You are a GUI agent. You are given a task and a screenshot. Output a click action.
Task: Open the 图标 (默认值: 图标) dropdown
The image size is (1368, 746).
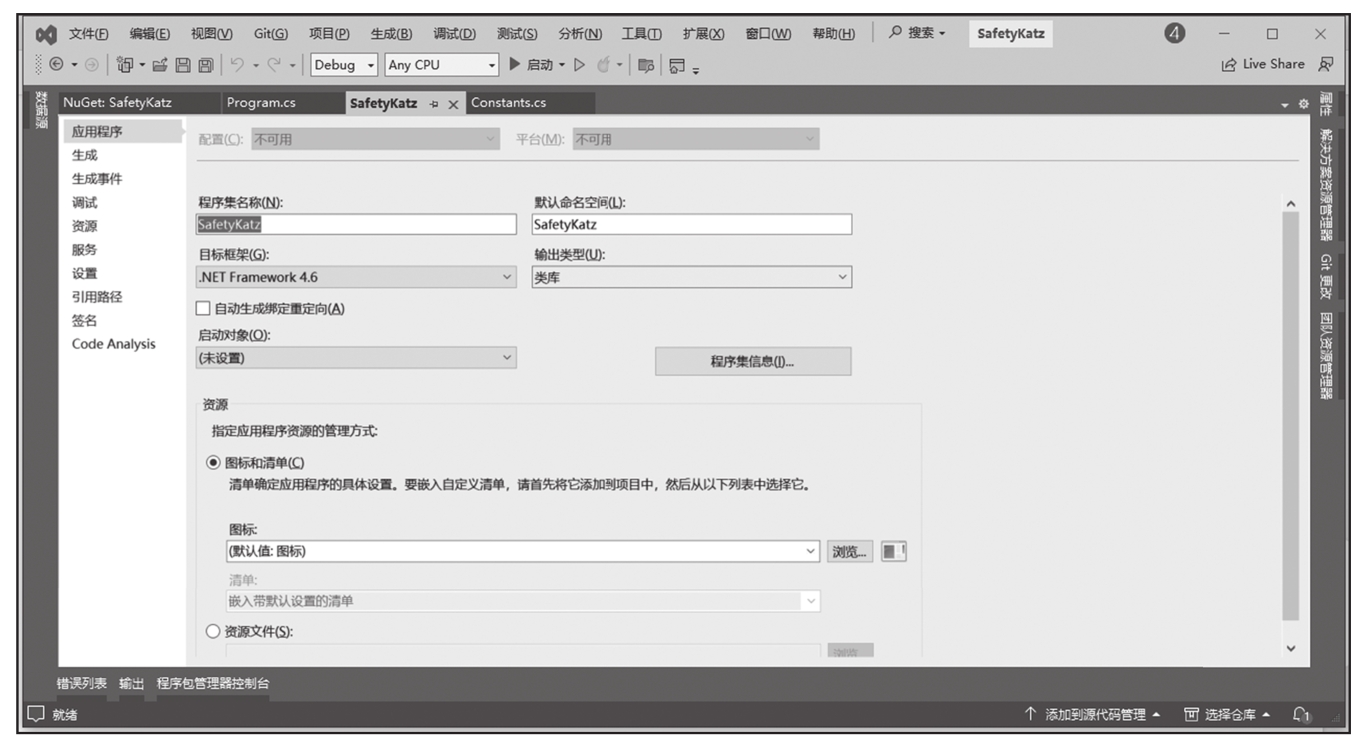coord(524,551)
